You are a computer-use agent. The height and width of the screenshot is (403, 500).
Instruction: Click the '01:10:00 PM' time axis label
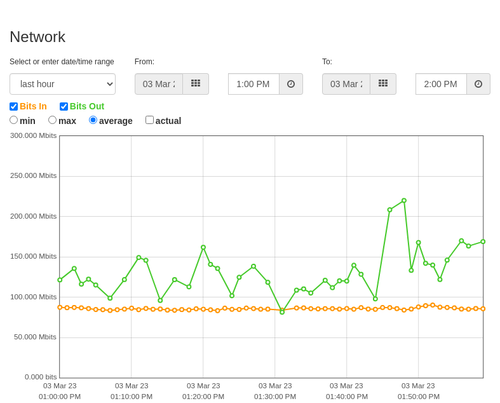(131, 397)
